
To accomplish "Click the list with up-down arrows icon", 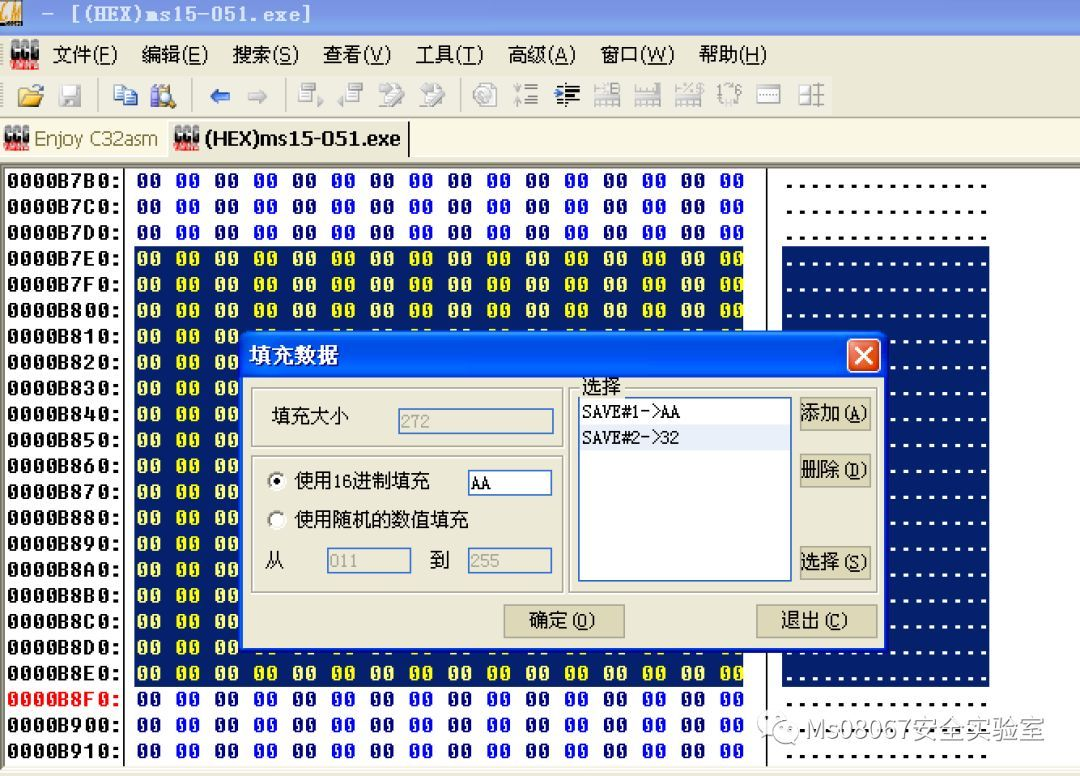I will click(526, 94).
